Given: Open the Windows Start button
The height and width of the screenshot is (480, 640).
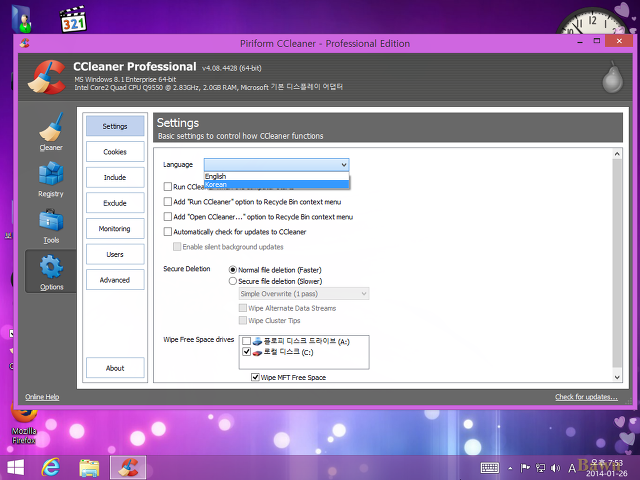Looking at the screenshot, I should [x=16, y=468].
